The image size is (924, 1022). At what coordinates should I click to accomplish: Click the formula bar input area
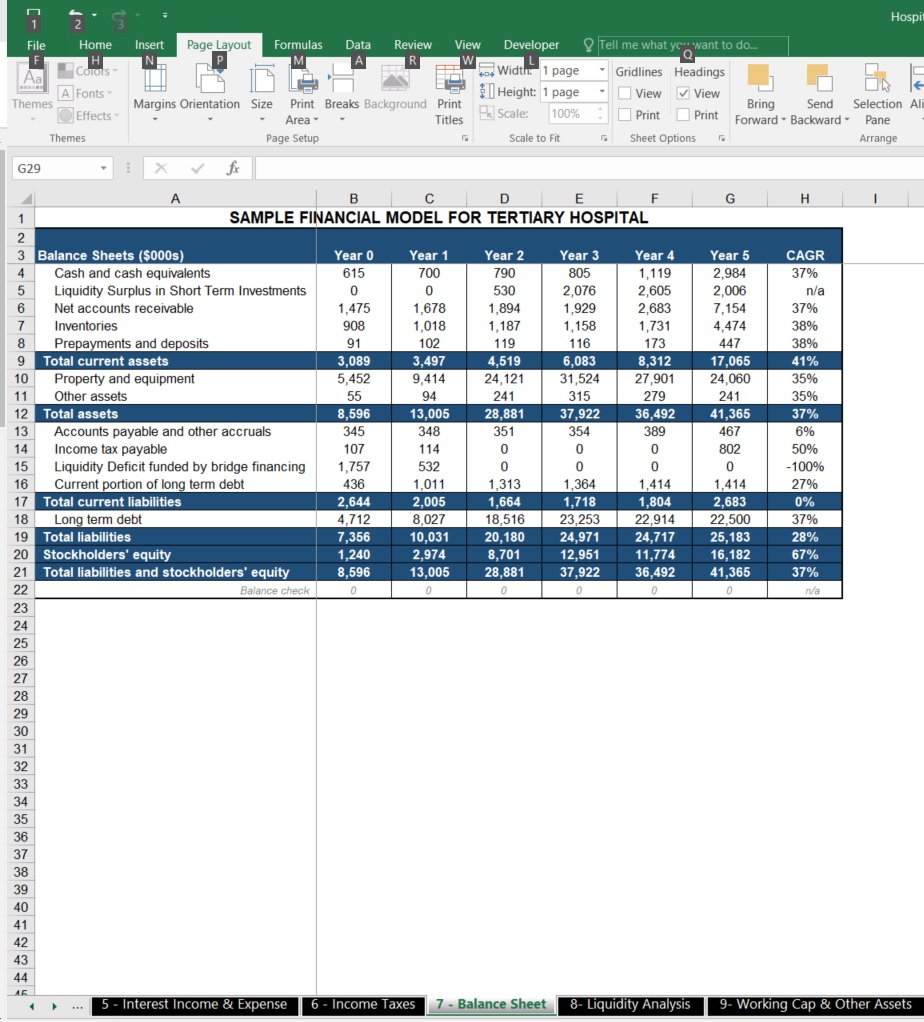point(590,168)
